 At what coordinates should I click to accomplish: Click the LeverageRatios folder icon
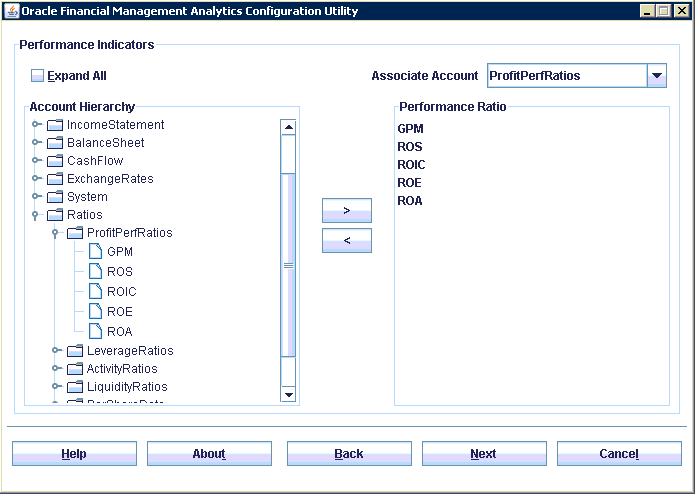point(75,351)
